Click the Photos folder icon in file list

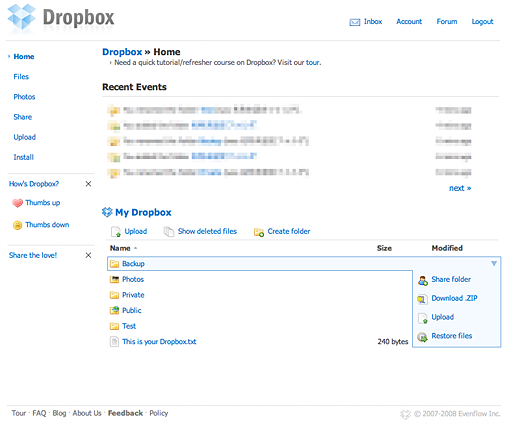114,279
